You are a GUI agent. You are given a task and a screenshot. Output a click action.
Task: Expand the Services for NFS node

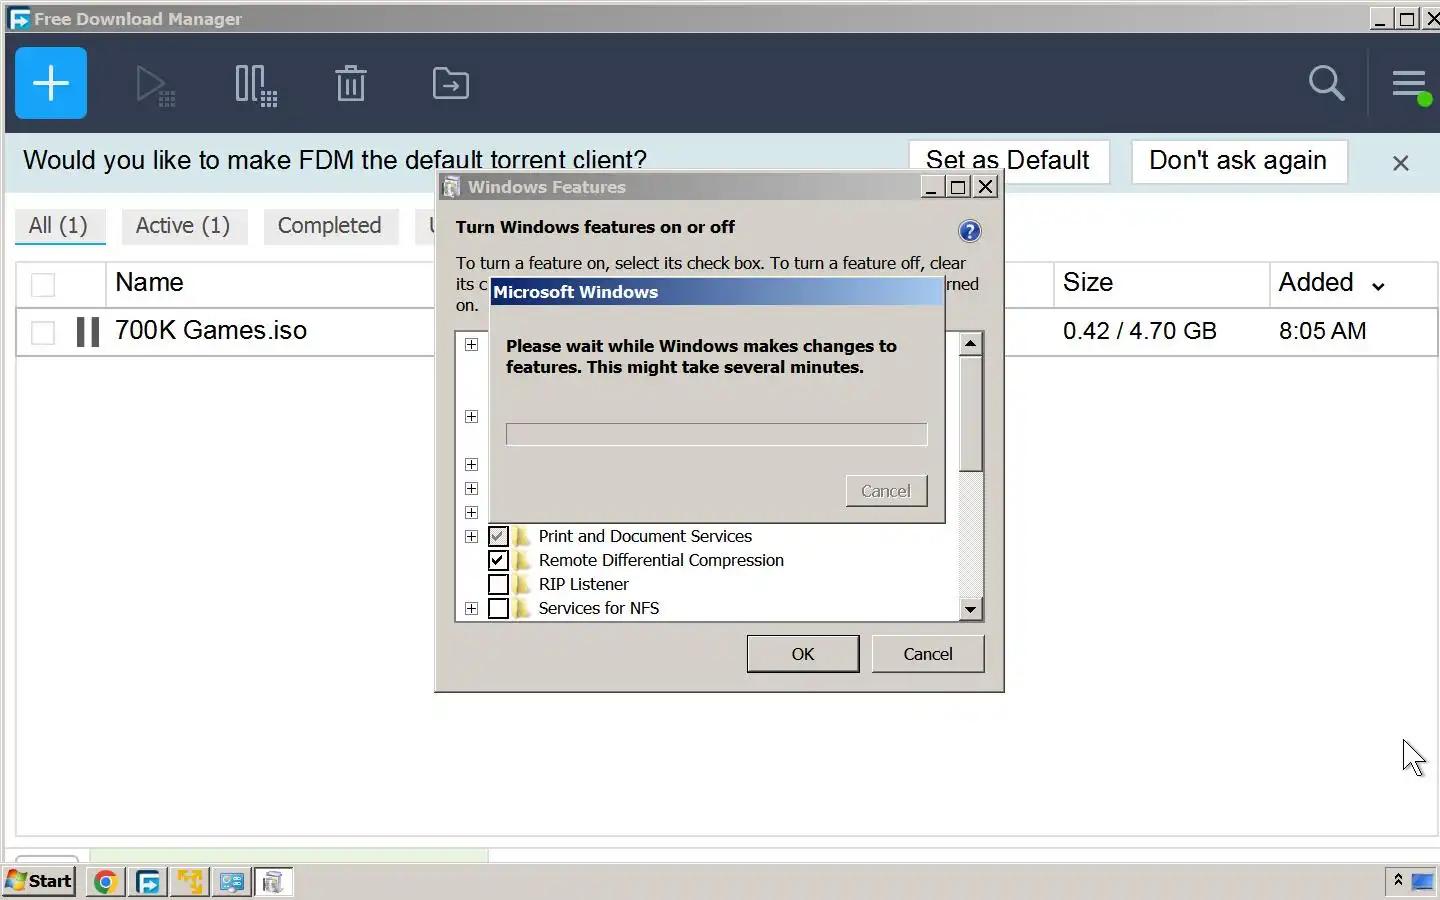point(472,609)
